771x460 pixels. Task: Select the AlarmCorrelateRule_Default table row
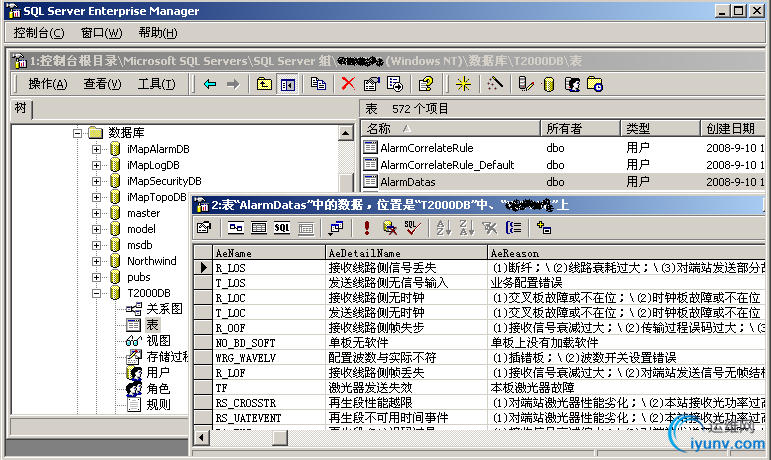563,165
